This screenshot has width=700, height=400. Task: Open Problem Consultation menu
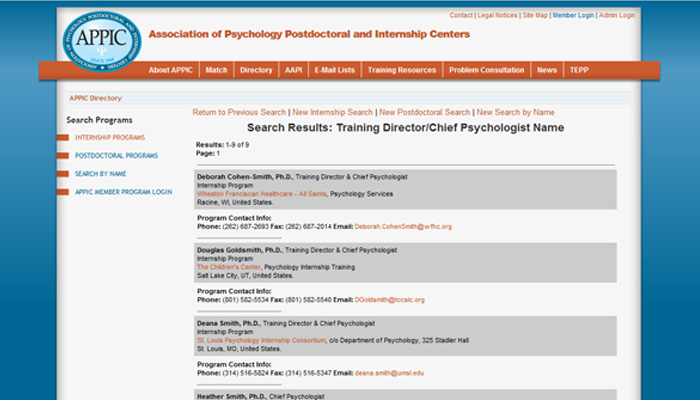click(x=487, y=70)
